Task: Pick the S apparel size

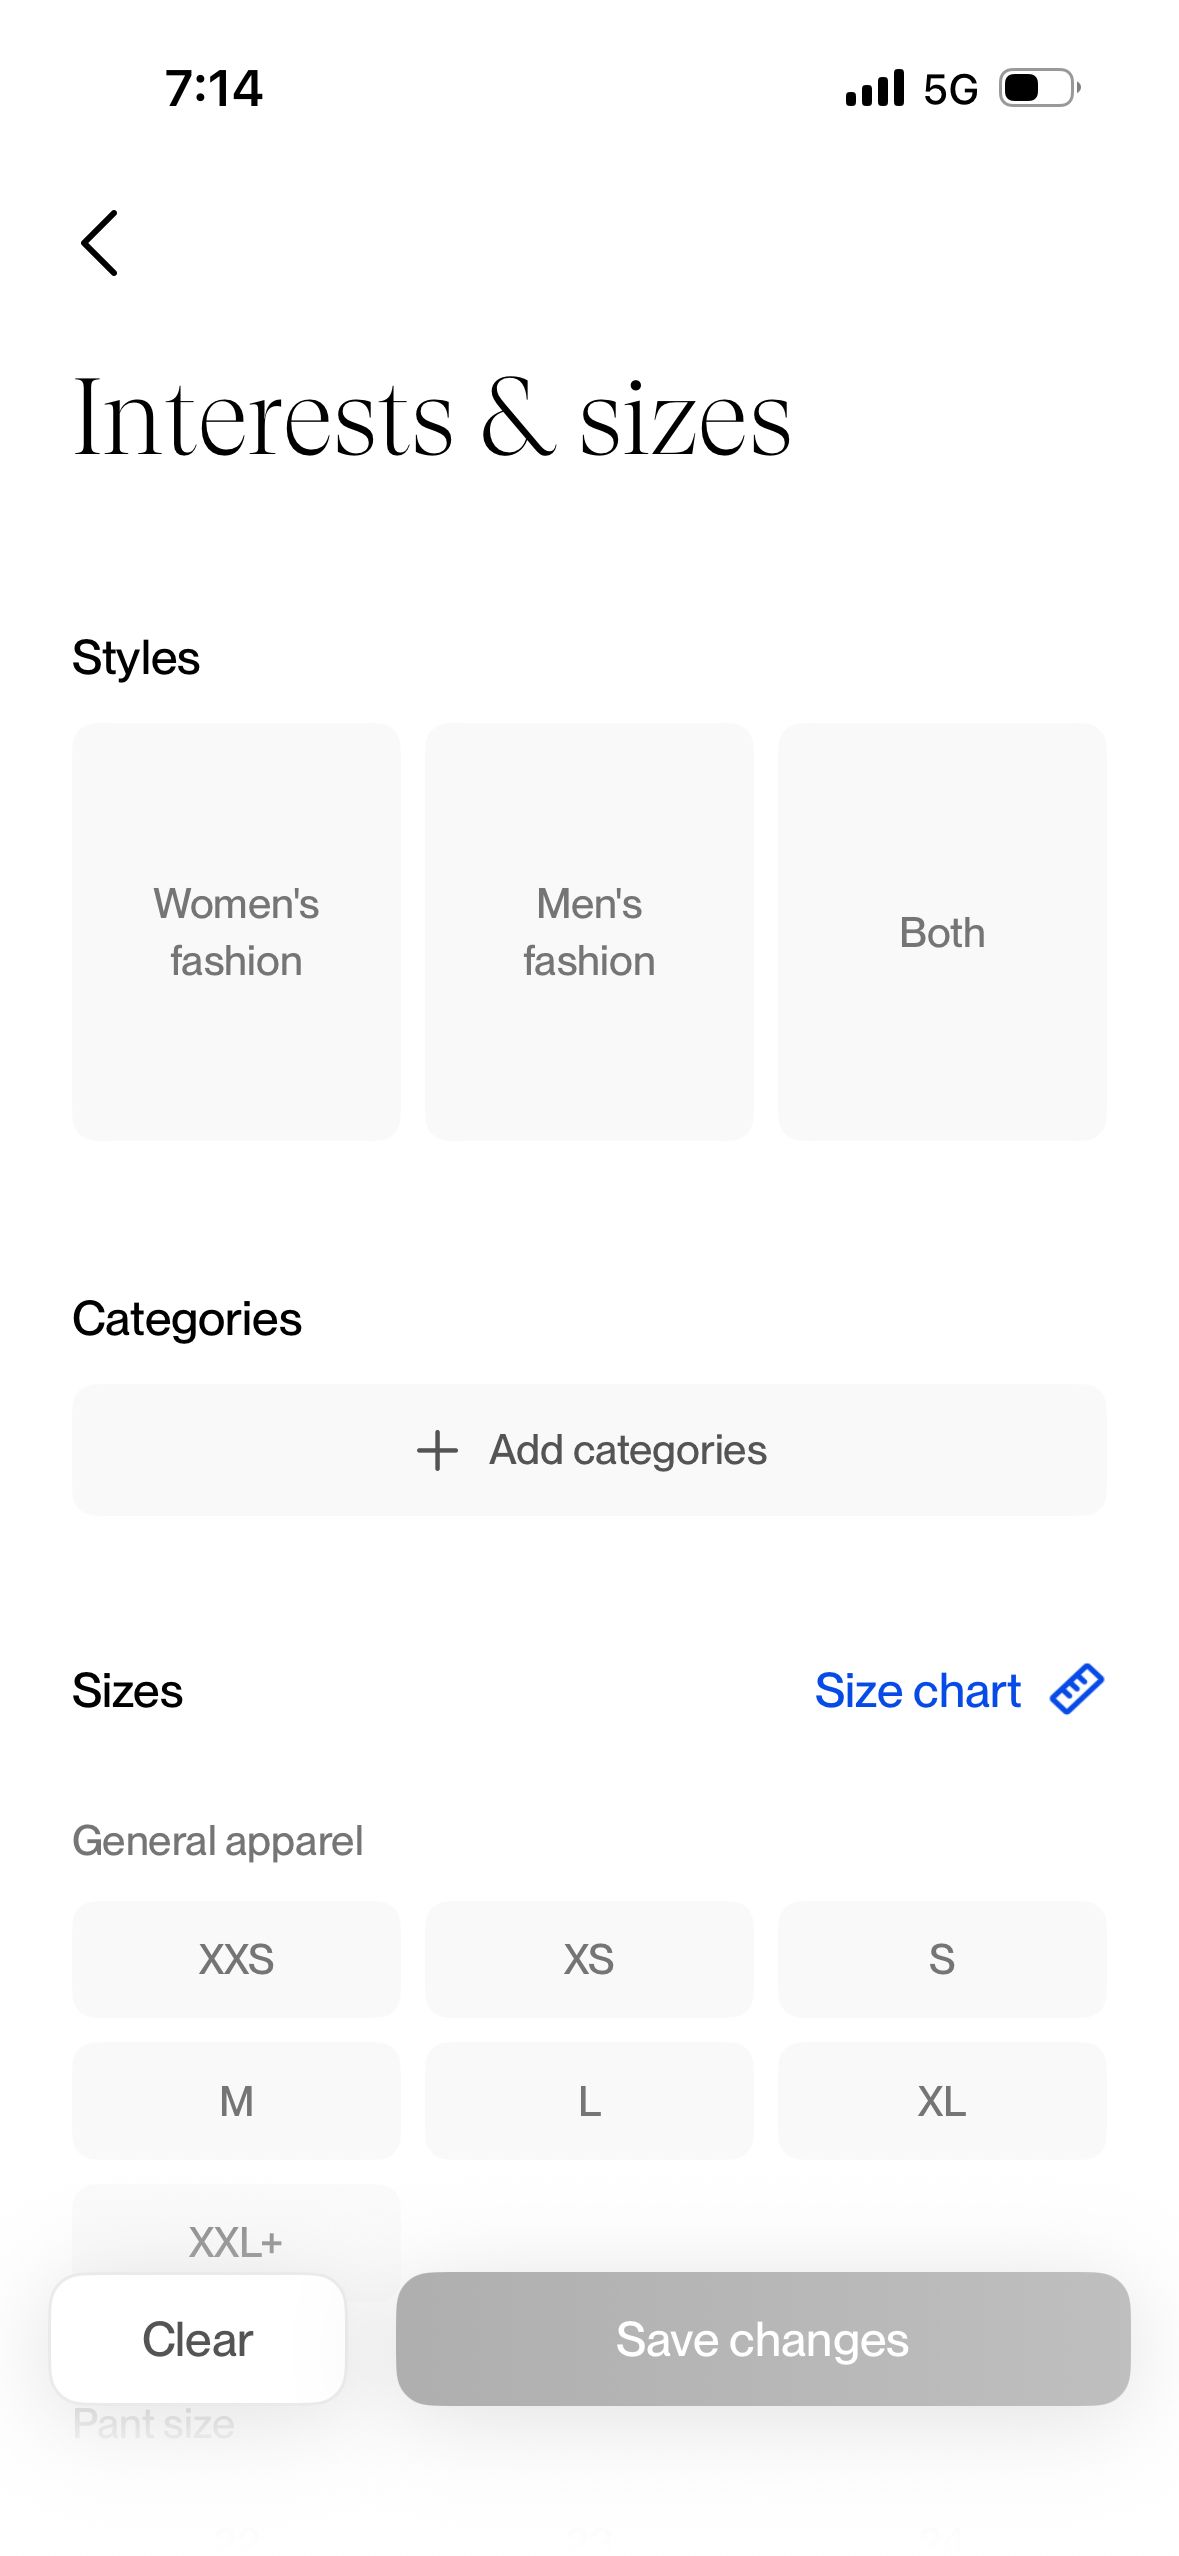Action: [942, 1959]
